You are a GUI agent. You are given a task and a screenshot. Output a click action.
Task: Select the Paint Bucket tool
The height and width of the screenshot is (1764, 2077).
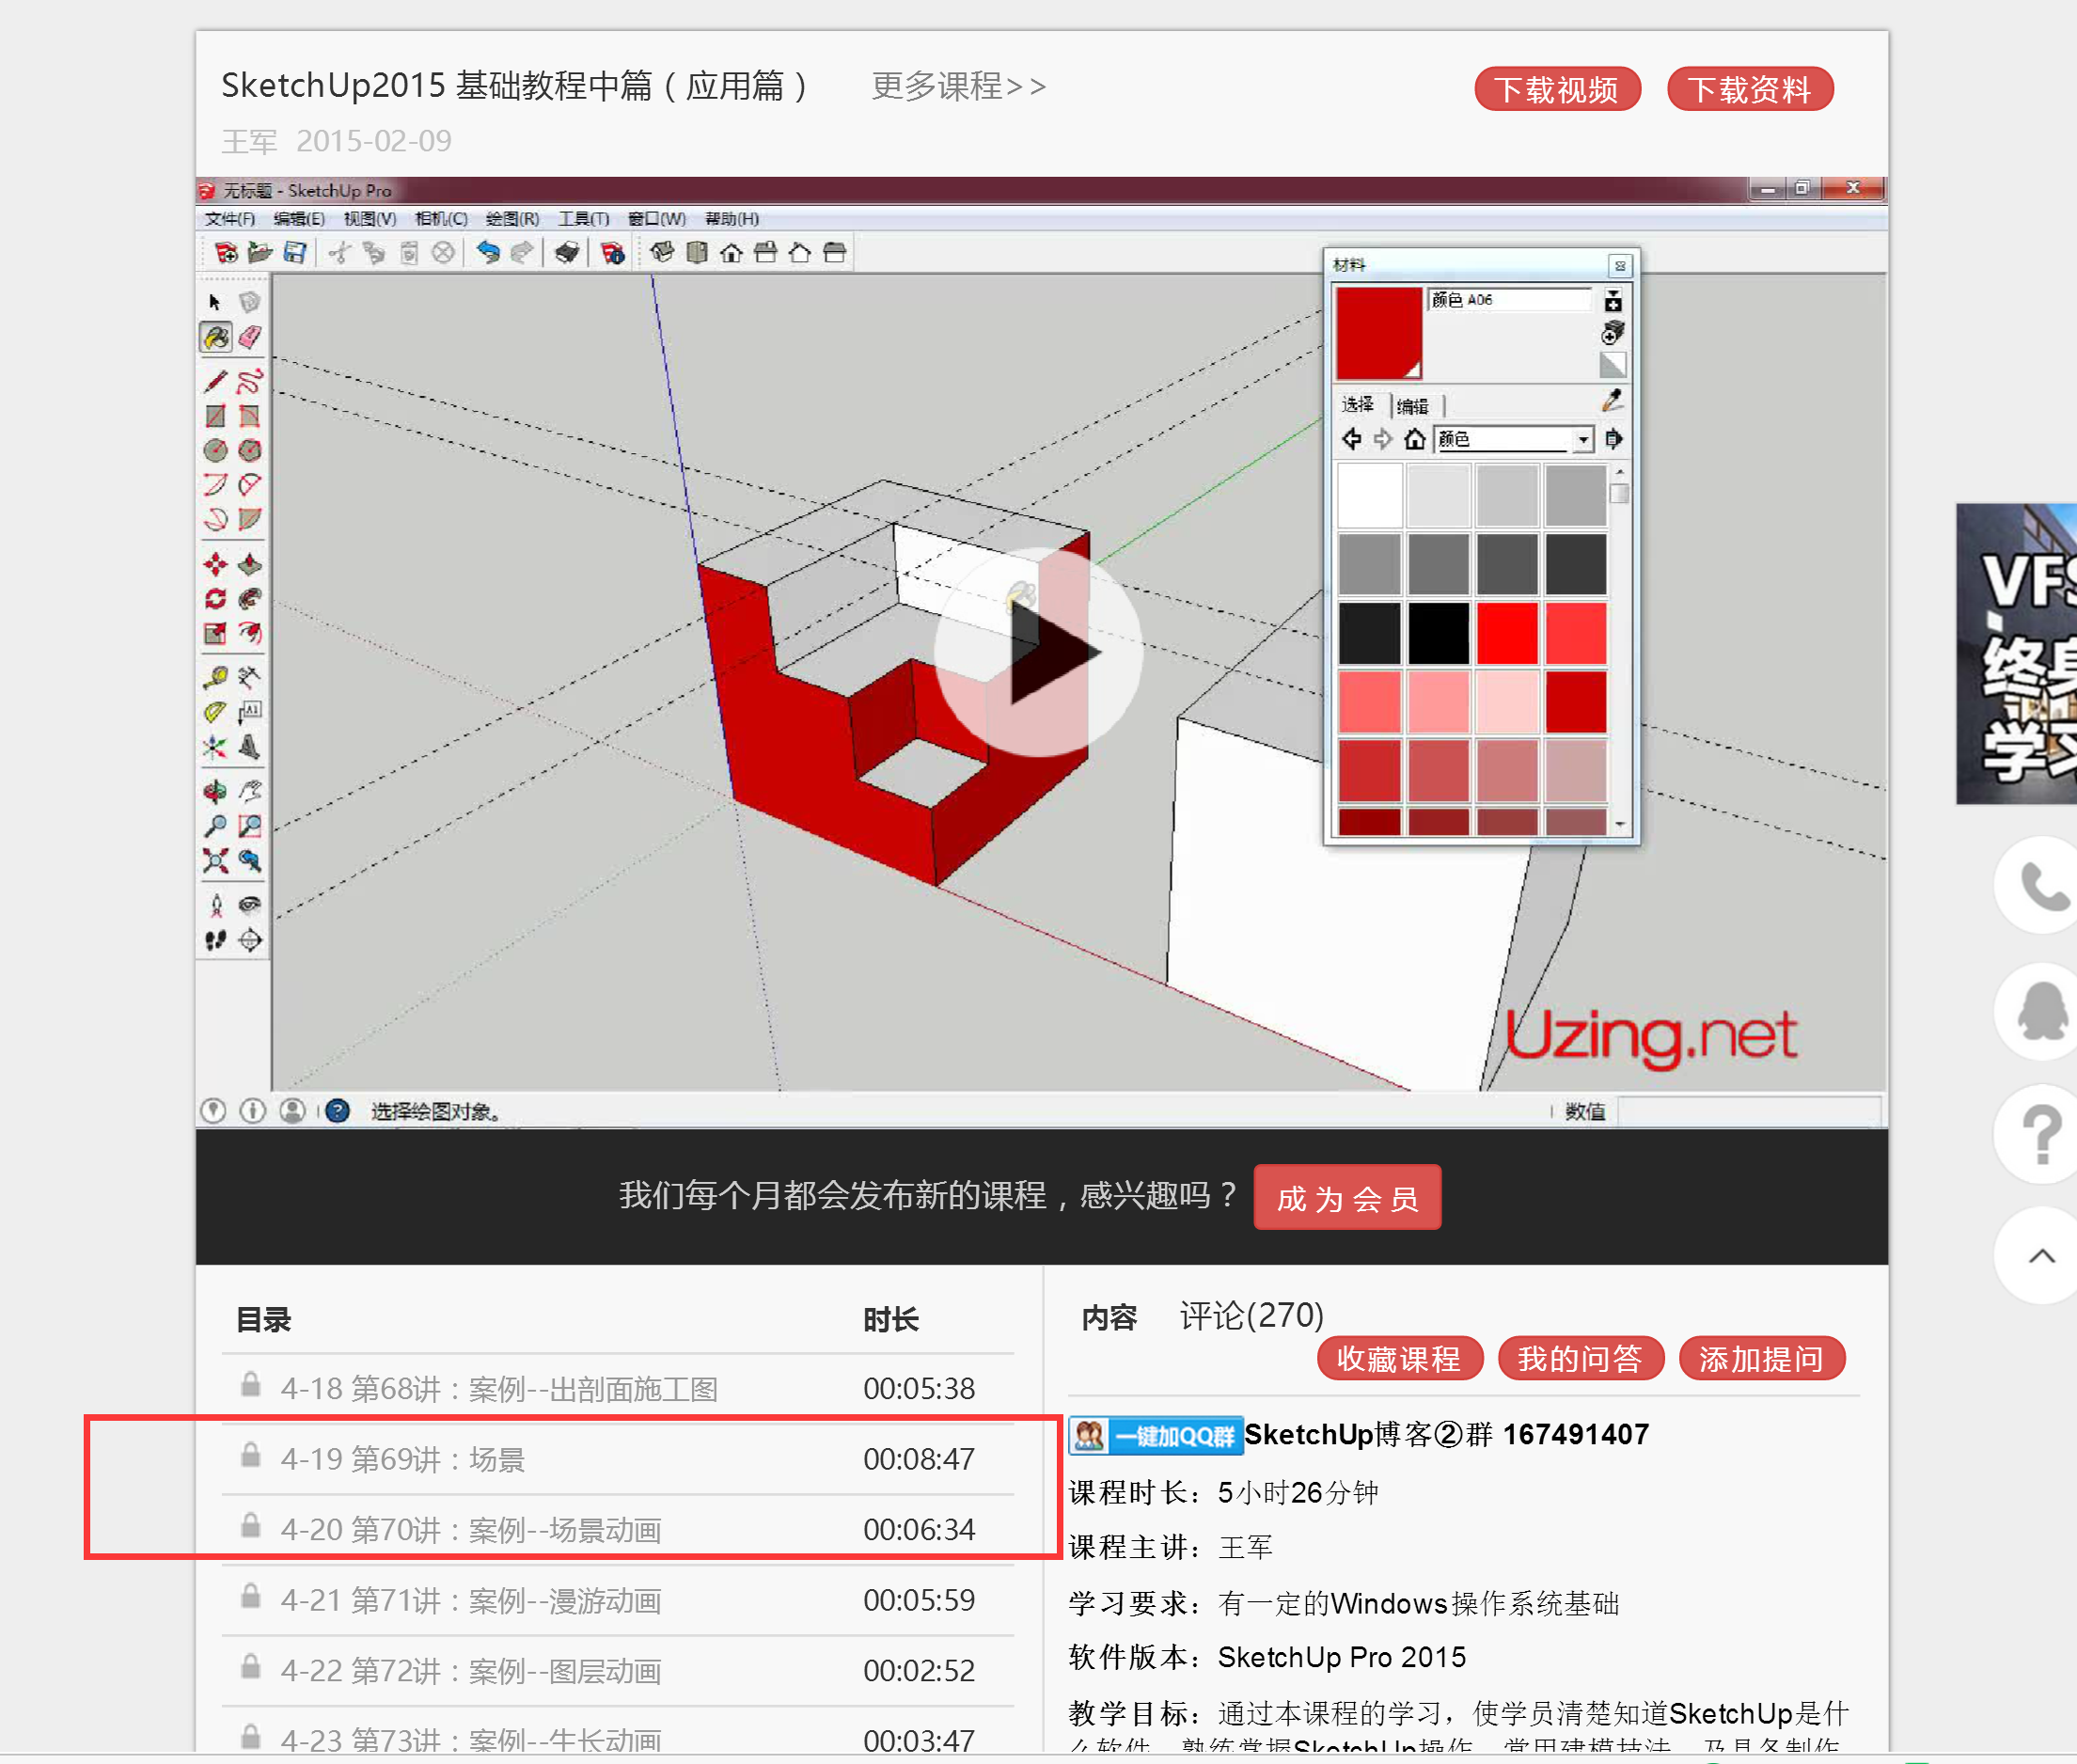coord(215,338)
